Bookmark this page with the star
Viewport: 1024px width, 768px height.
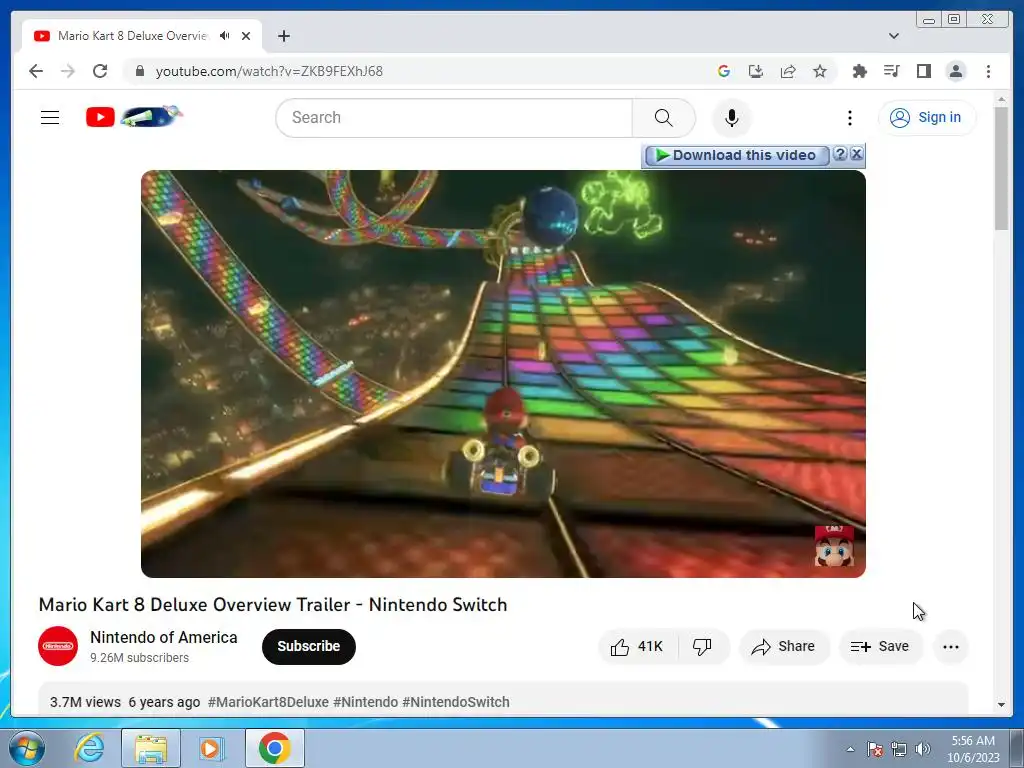click(820, 71)
